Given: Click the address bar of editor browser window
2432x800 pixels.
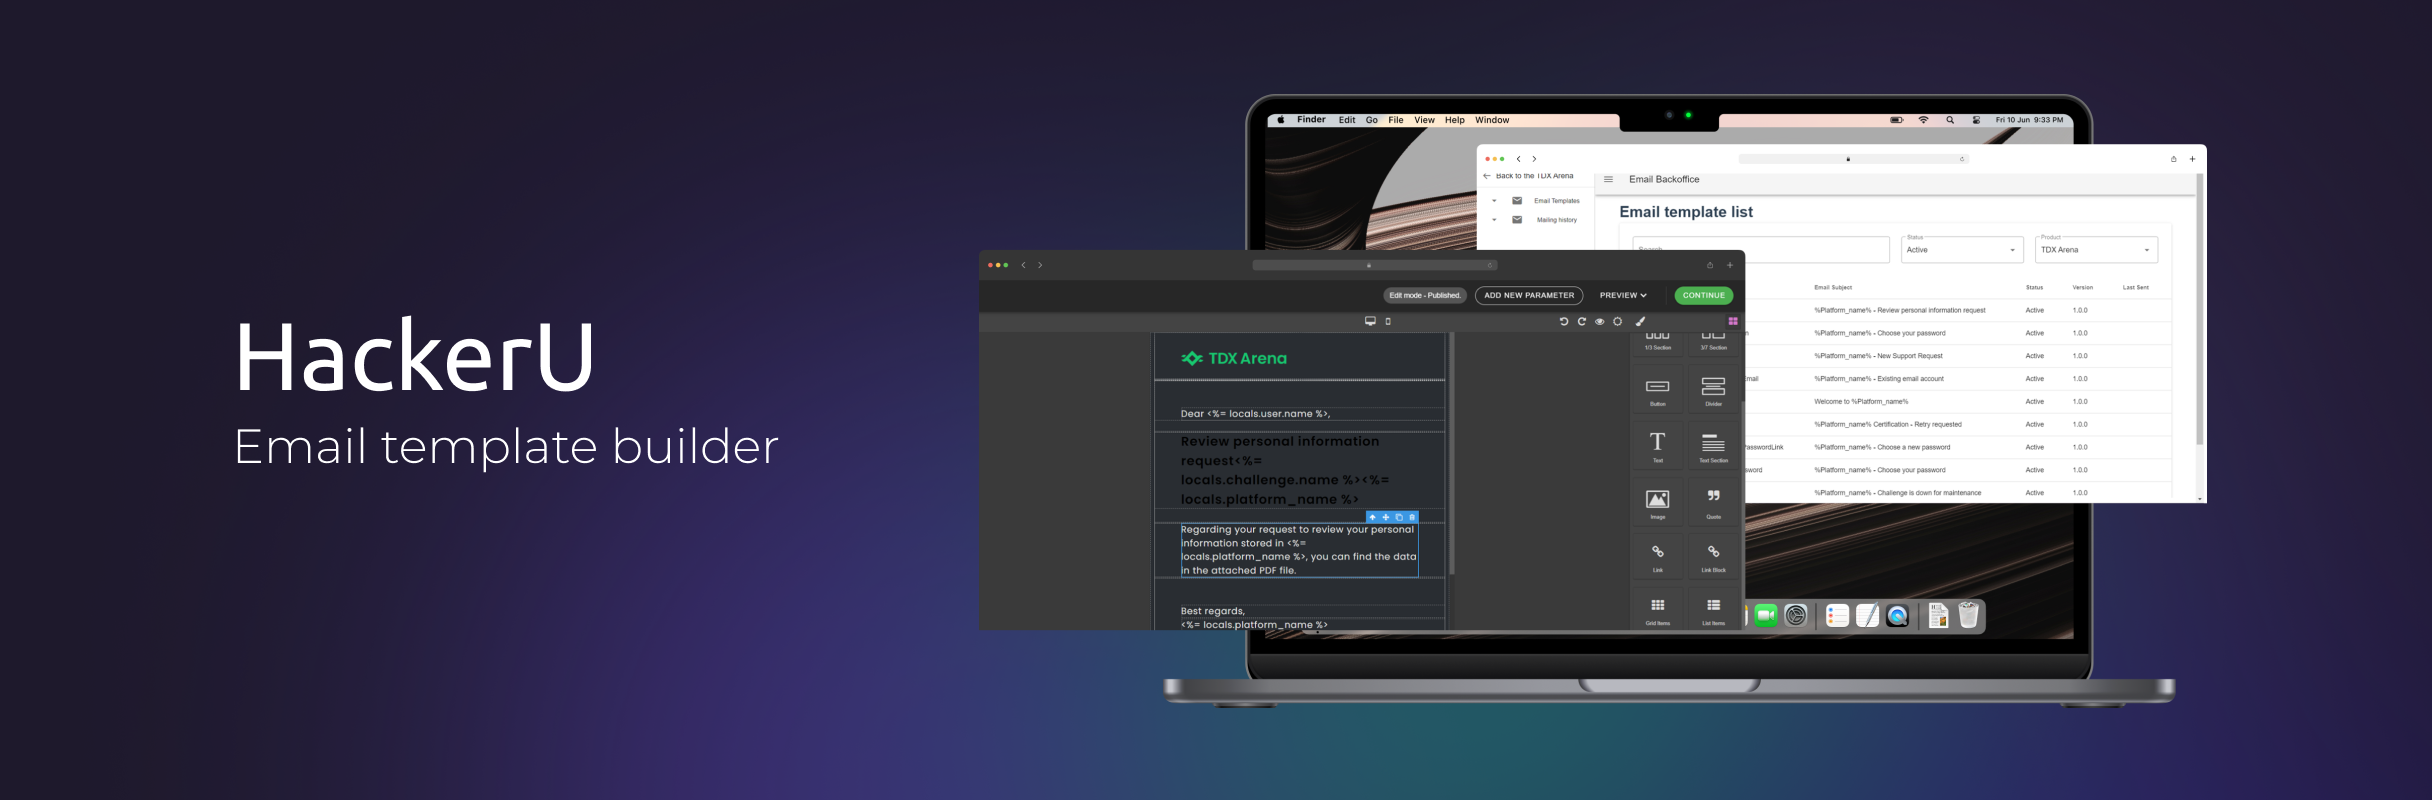Looking at the screenshot, I should [x=1375, y=265].
